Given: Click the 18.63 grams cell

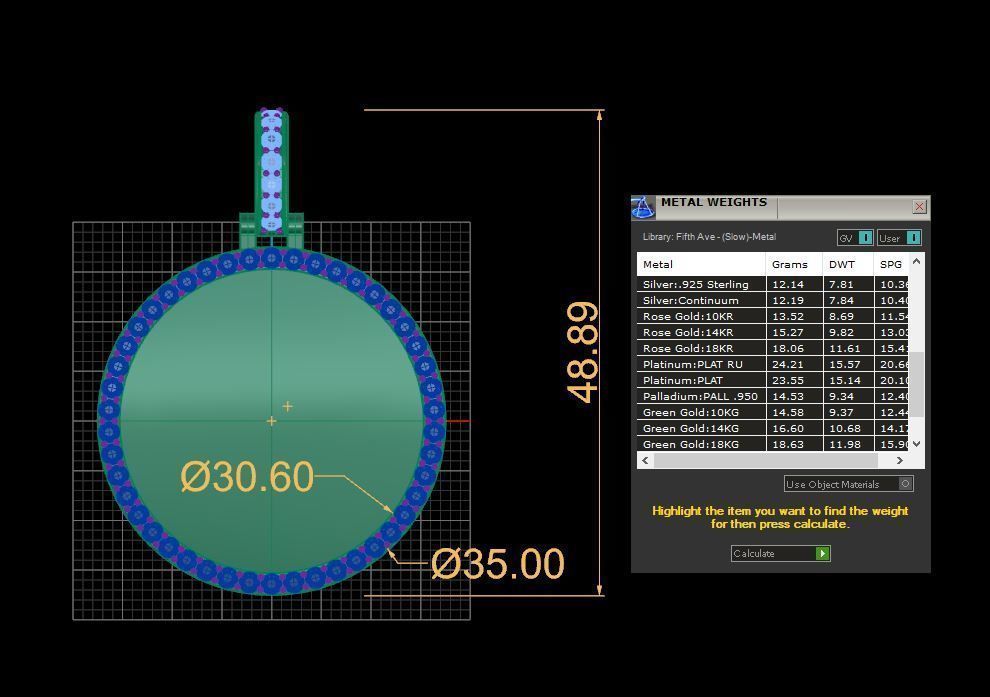Looking at the screenshot, I should click(794, 444).
